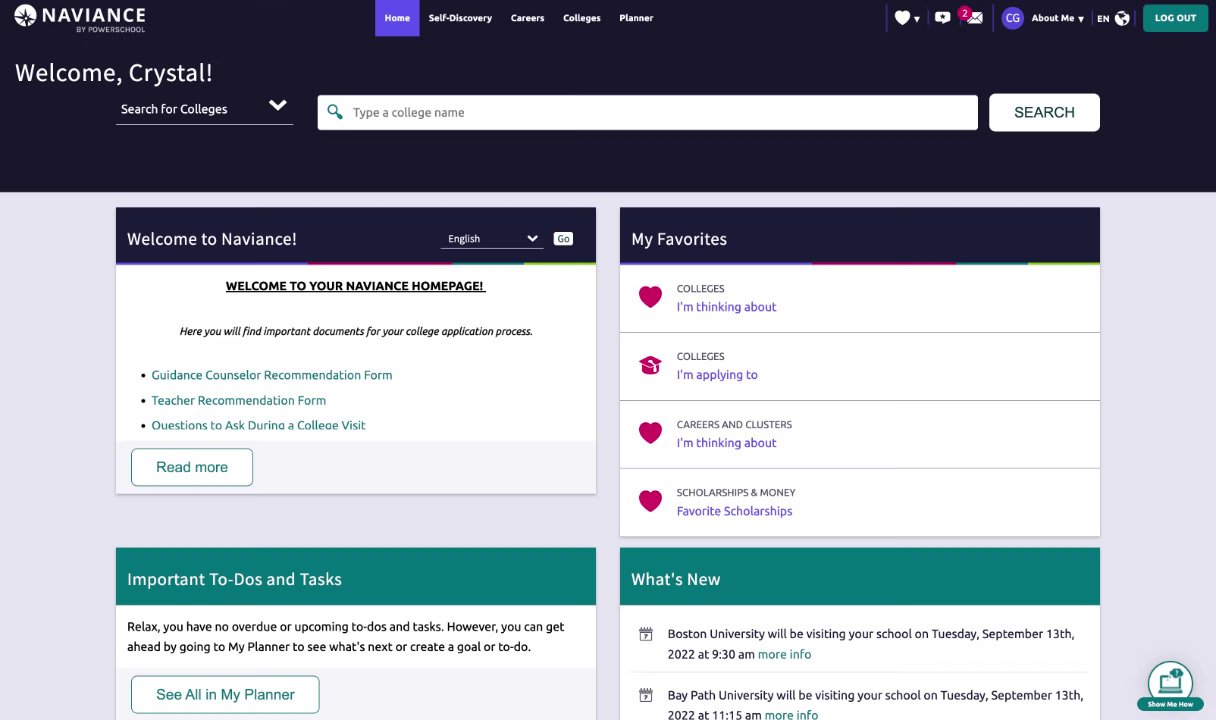Open Teacher Recommendation Form link
This screenshot has height=720, width=1216.
[x=239, y=400]
